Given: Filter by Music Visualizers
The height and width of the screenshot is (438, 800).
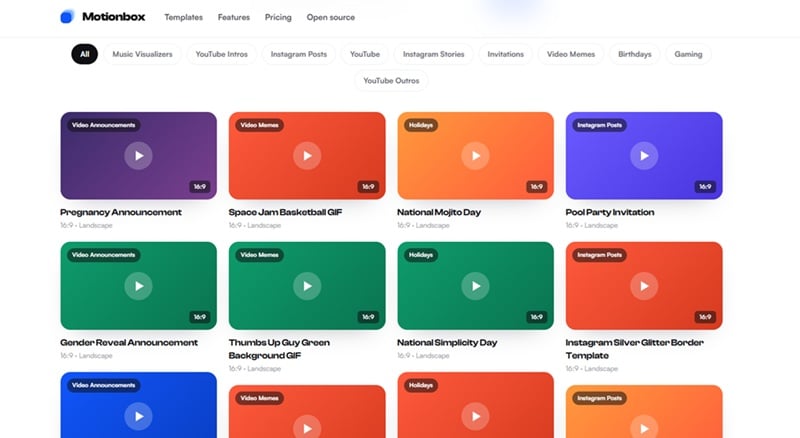Looking at the screenshot, I should tap(142, 54).
